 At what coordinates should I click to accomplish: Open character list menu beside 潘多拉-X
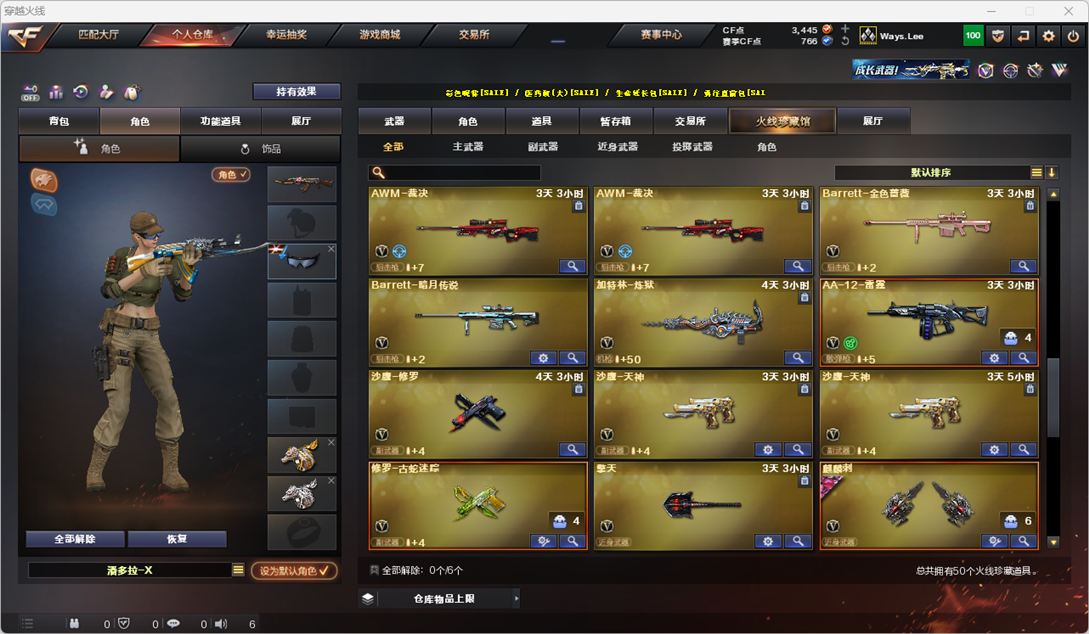click(x=238, y=569)
